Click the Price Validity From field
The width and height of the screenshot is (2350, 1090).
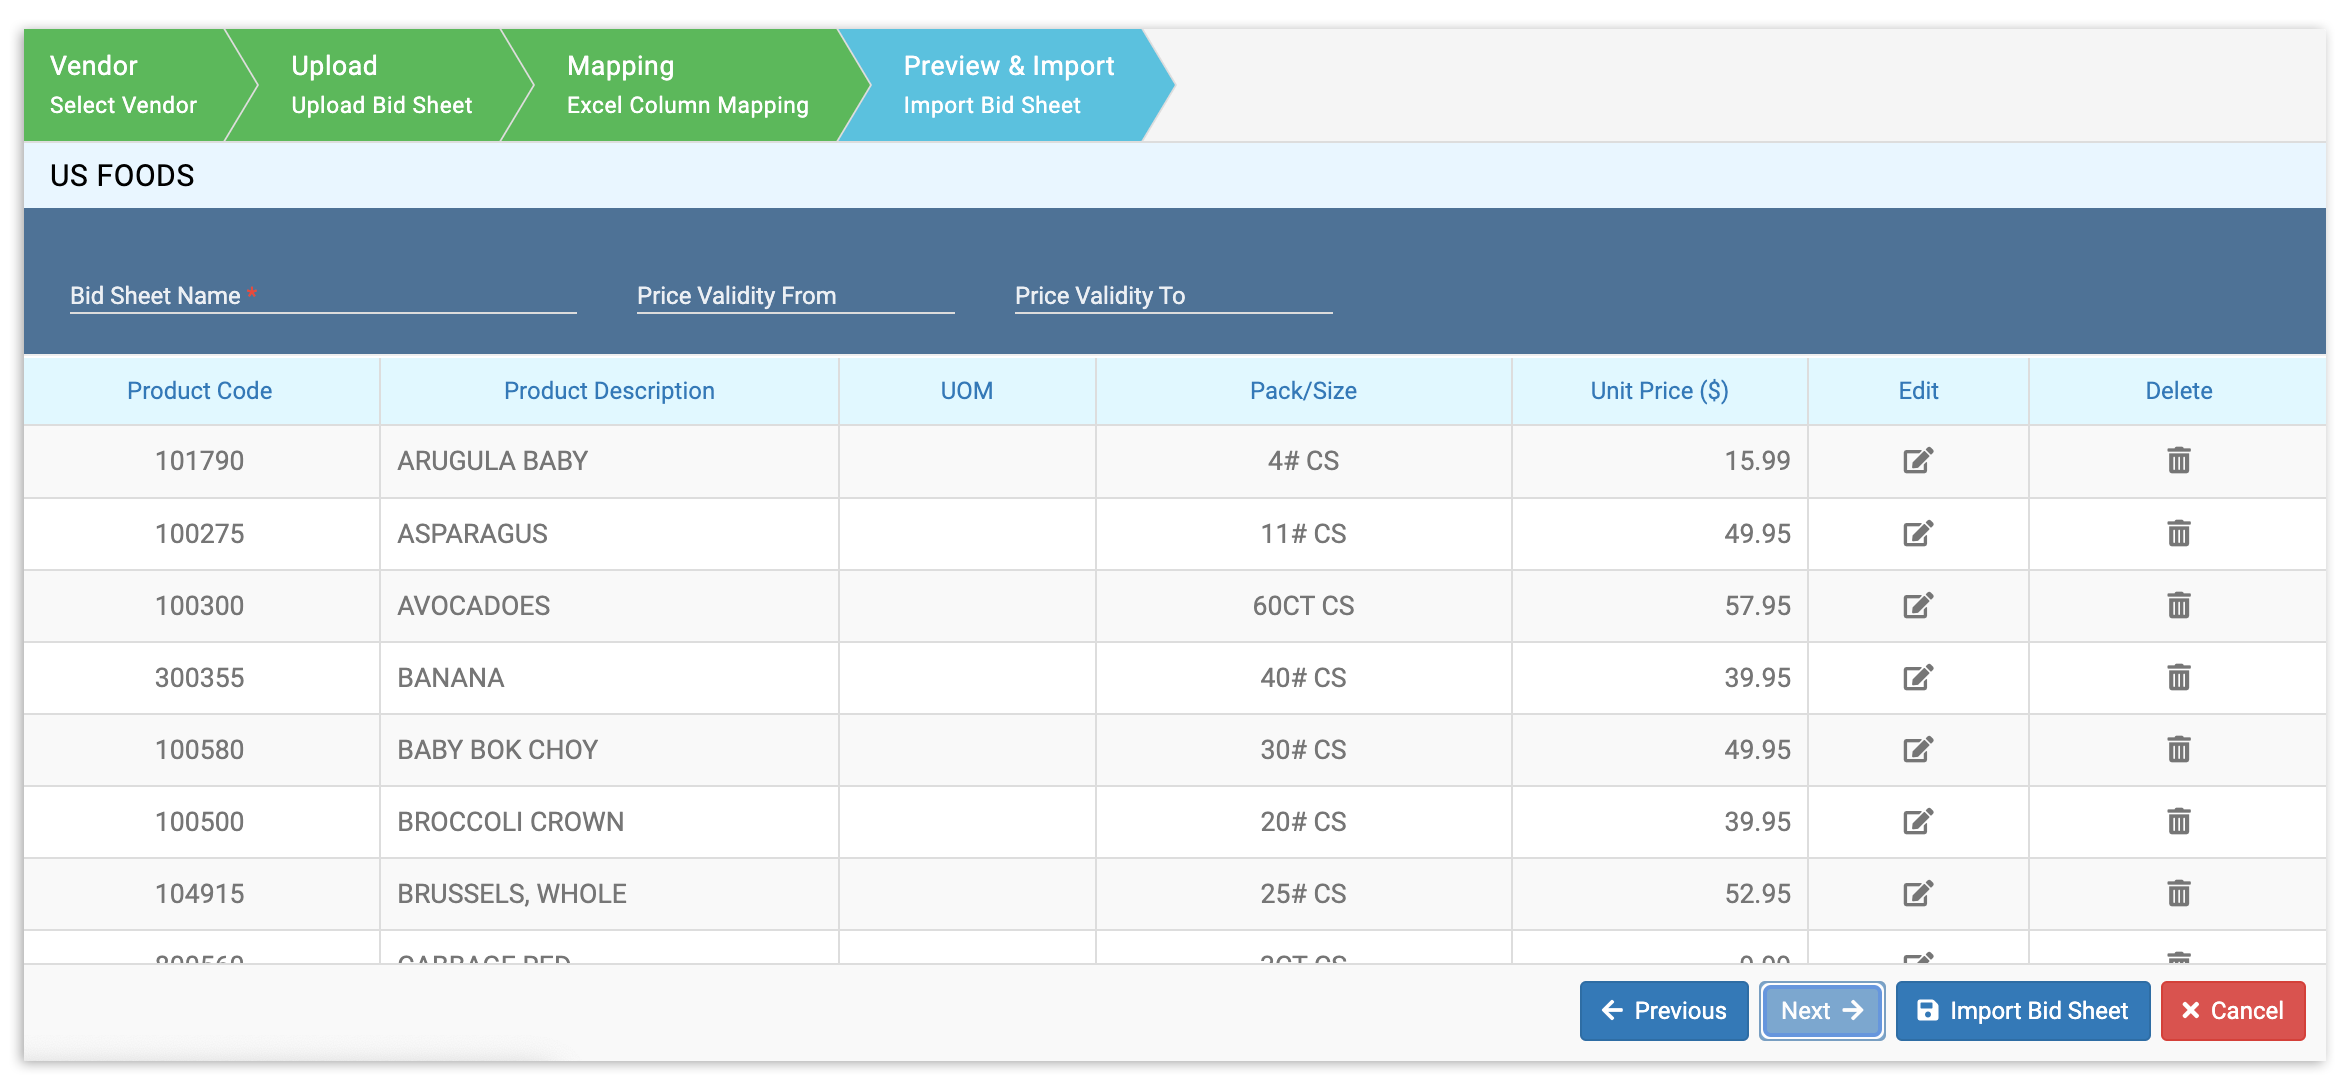[795, 296]
